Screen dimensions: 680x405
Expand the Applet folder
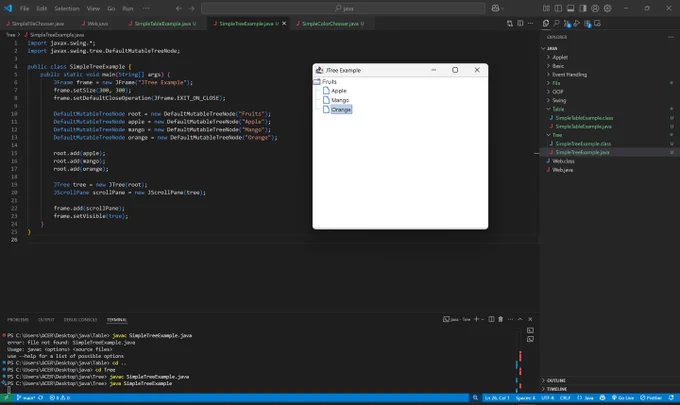click(x=560, y=57)
